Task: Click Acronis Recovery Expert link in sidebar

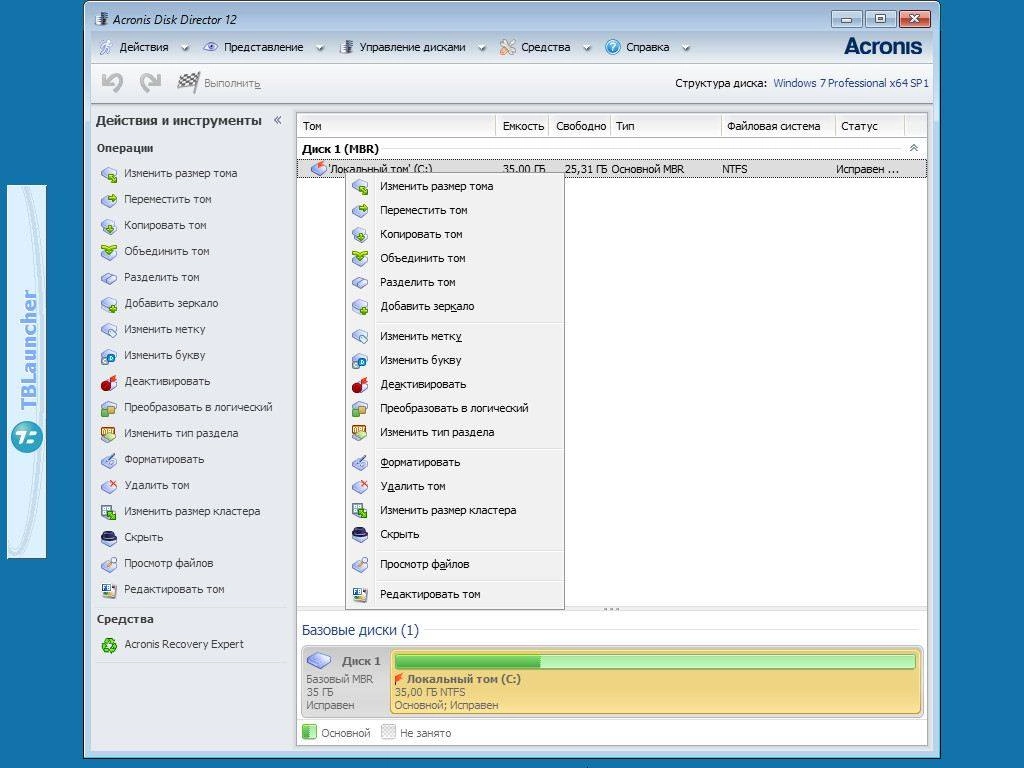Action: click(x=184, y=644)
